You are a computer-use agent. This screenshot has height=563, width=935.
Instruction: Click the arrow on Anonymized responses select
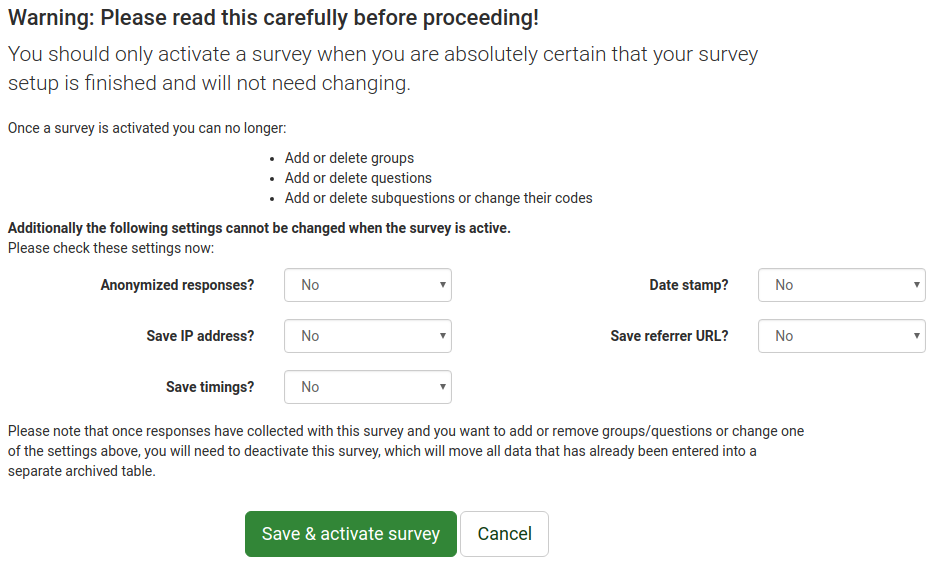443,285
